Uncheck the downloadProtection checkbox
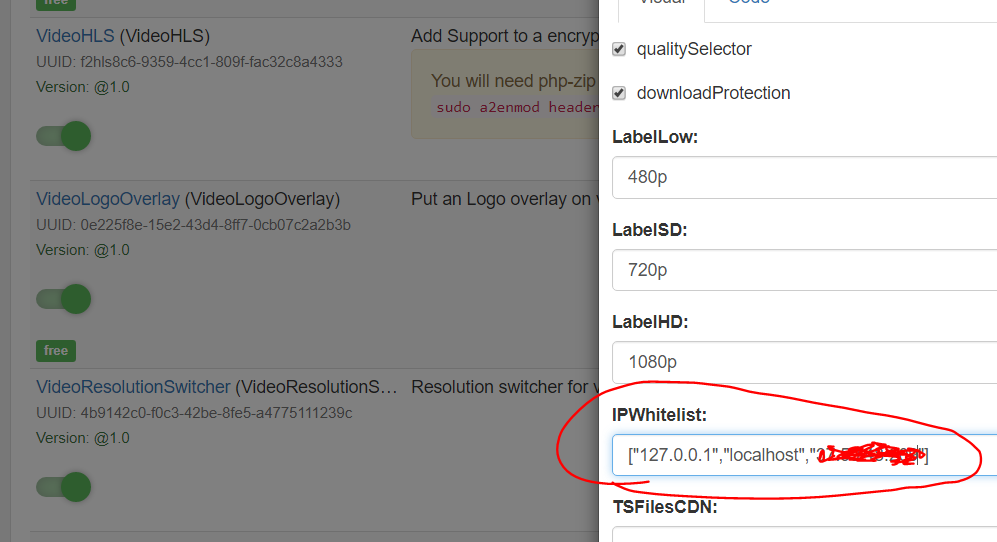The height and width of the screenshot is (542, 997). pos(619,93)
